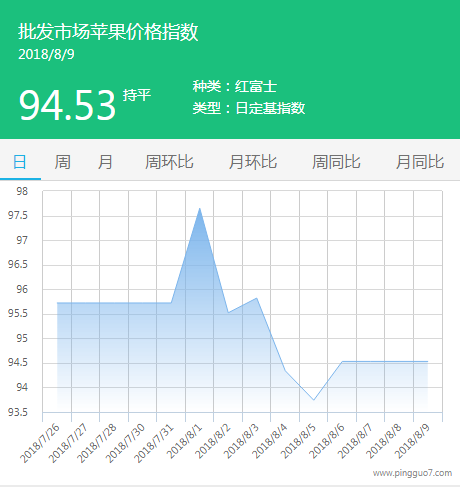This screenshot has width=460, height=487.
Task: Switch to the 周 (weekly) tab
Action: [x=63, y=162]
